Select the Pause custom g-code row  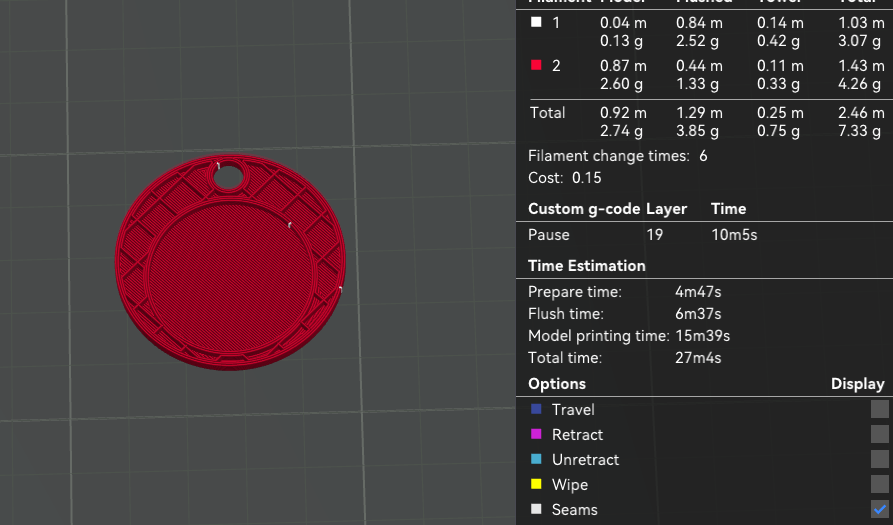click(704, 235)
